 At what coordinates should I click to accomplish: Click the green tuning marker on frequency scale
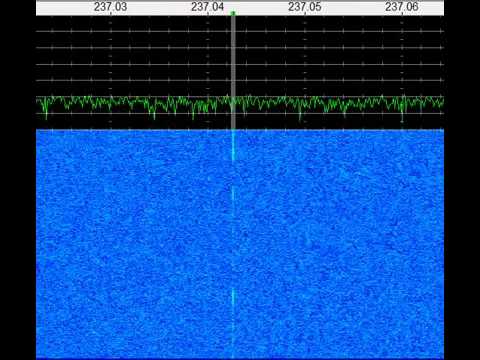tap(233, 13)
